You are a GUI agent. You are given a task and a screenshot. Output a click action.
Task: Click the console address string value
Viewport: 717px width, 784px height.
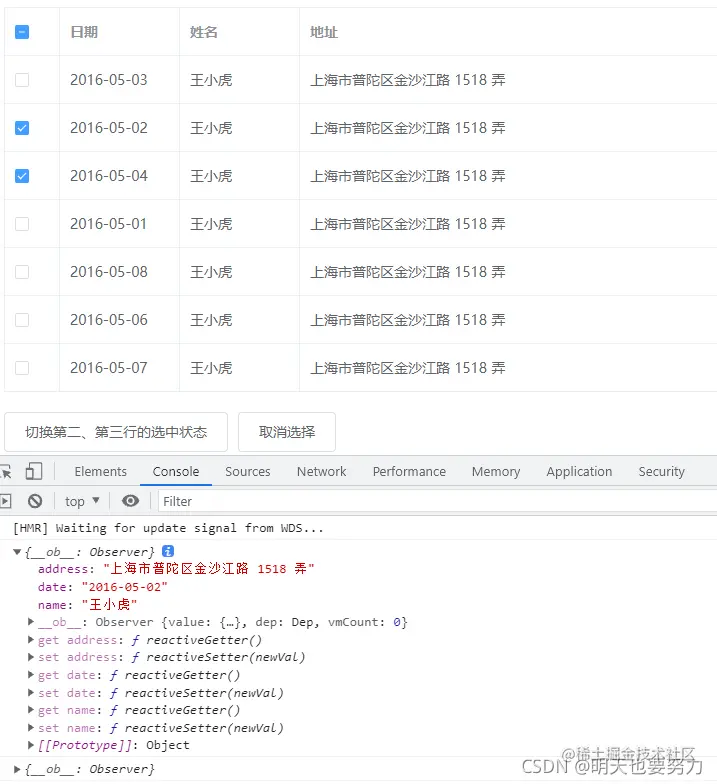208,568
